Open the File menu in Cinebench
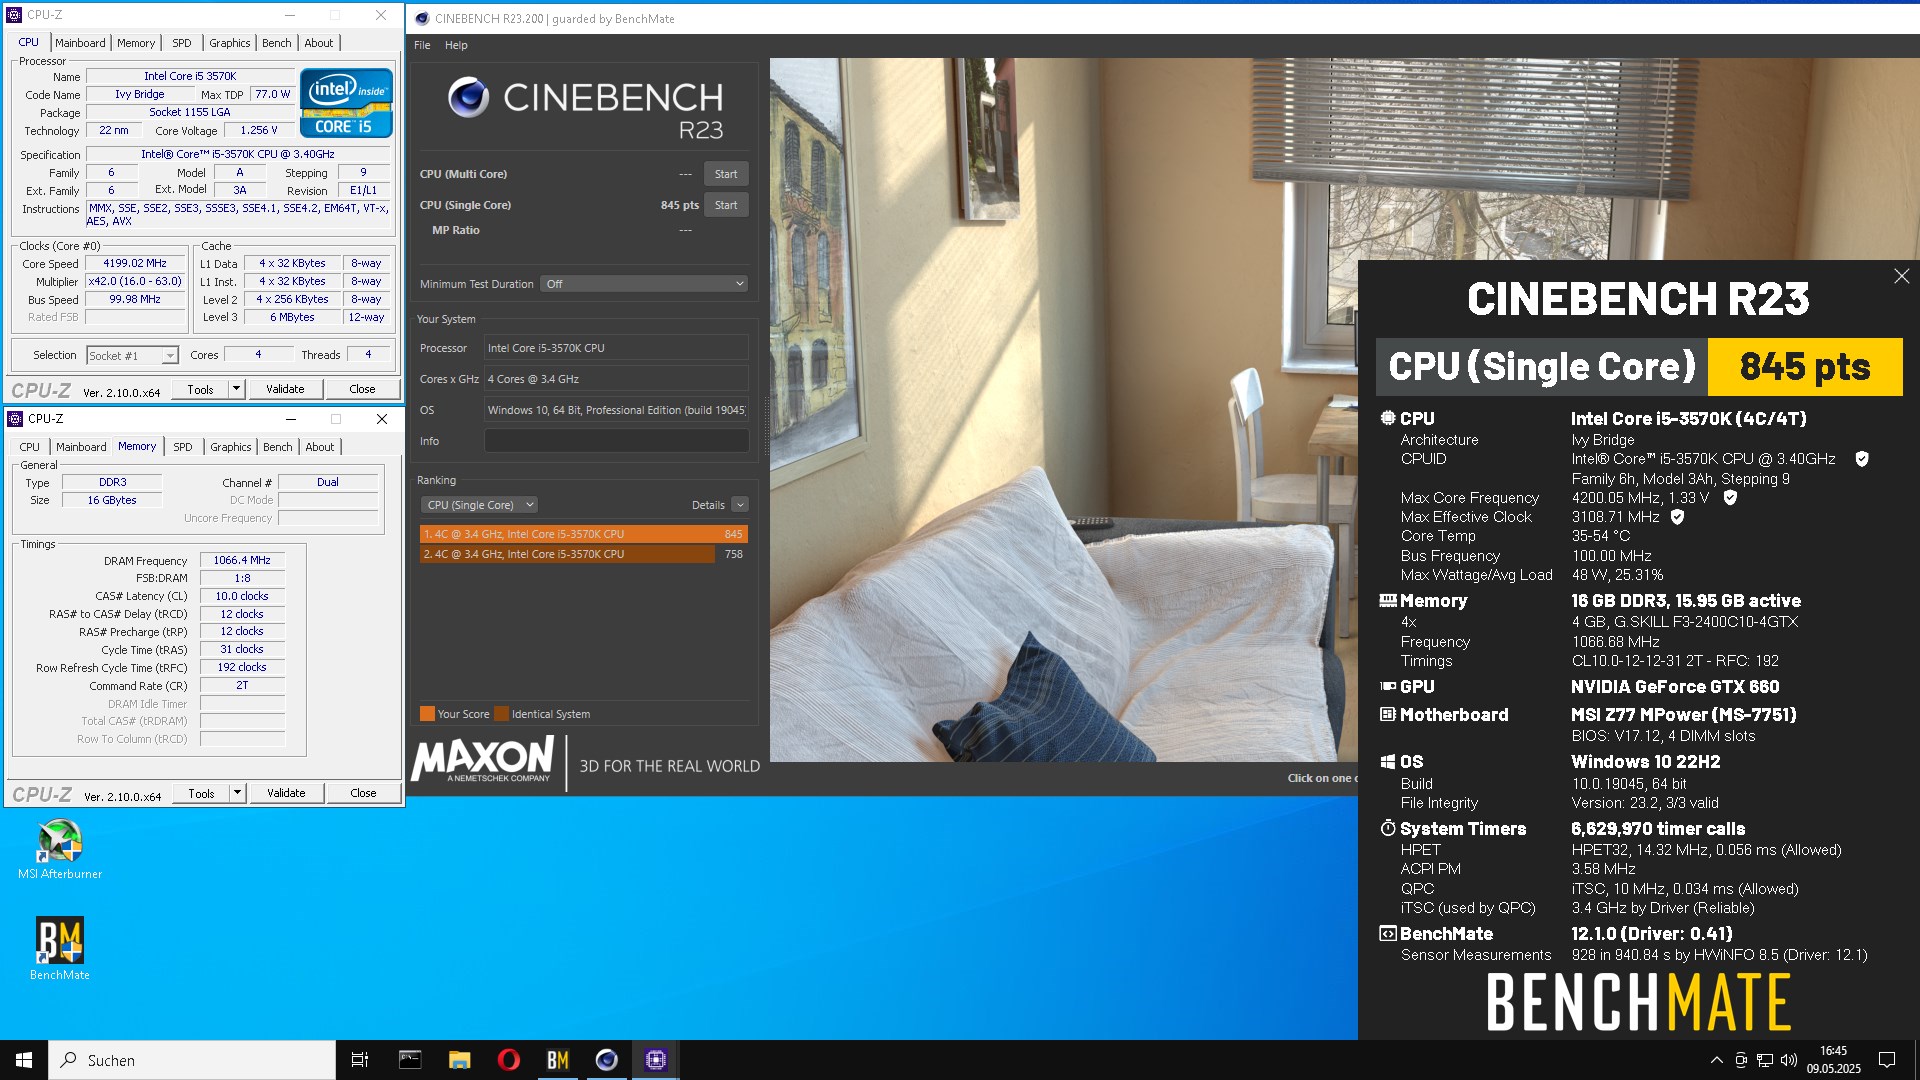The height and width of the screenshot is (1080, 1920). click(422, 45)
